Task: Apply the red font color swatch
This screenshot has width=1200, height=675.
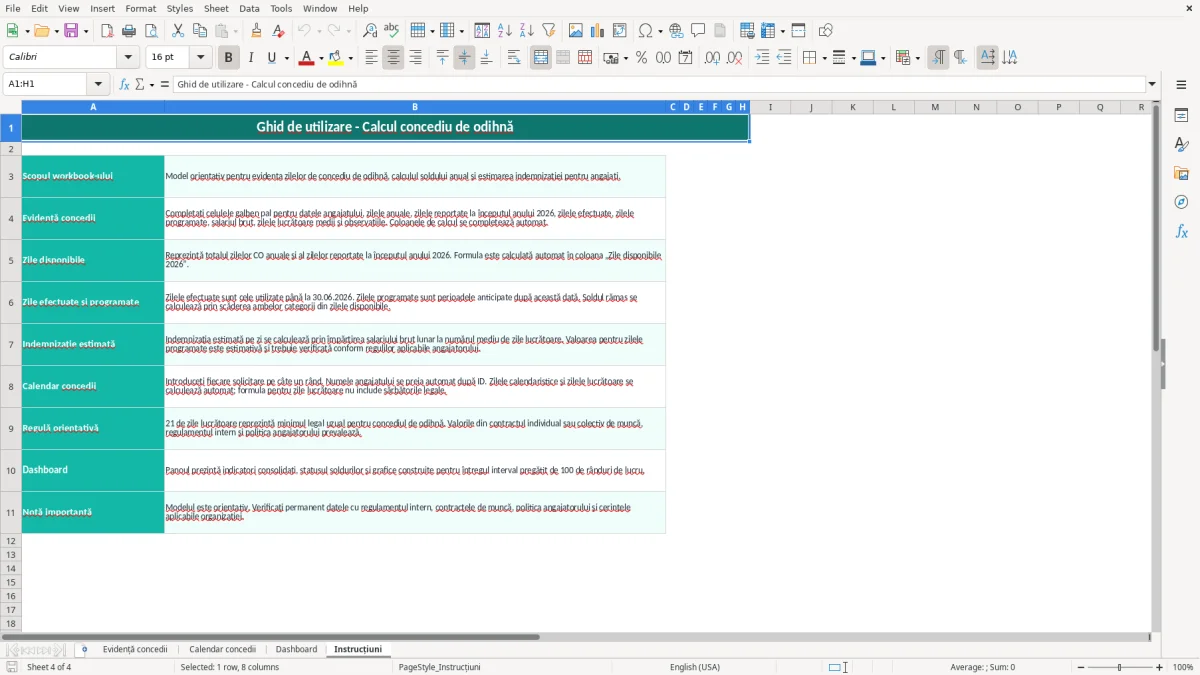Action: tap(308, 58)
